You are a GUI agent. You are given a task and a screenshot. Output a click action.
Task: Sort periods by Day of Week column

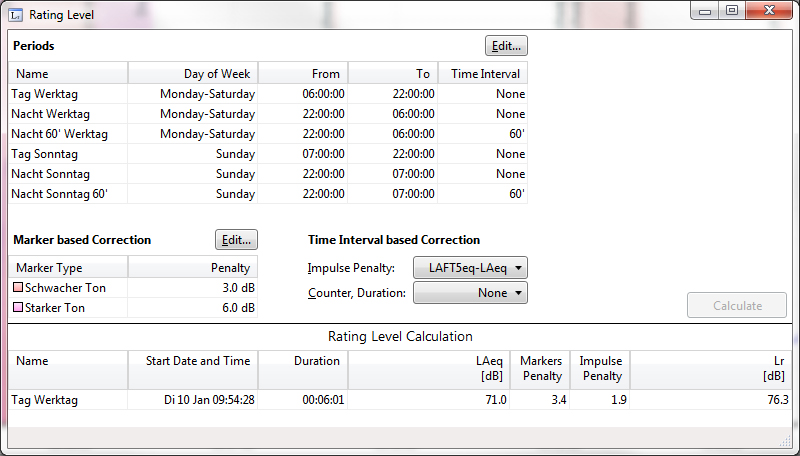pos(193,73)
